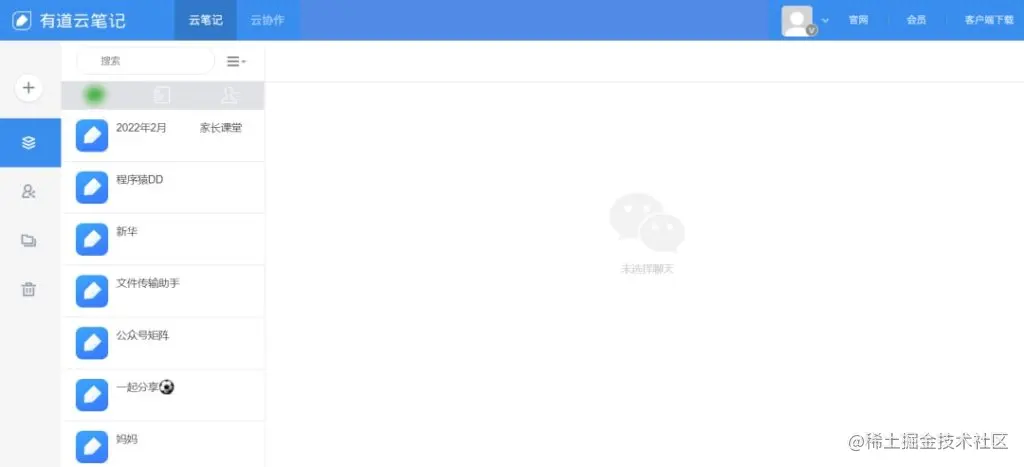Open the 程序猿DD list entry
The width and height of the screenshot is (1024, 467).
point(163,187)
